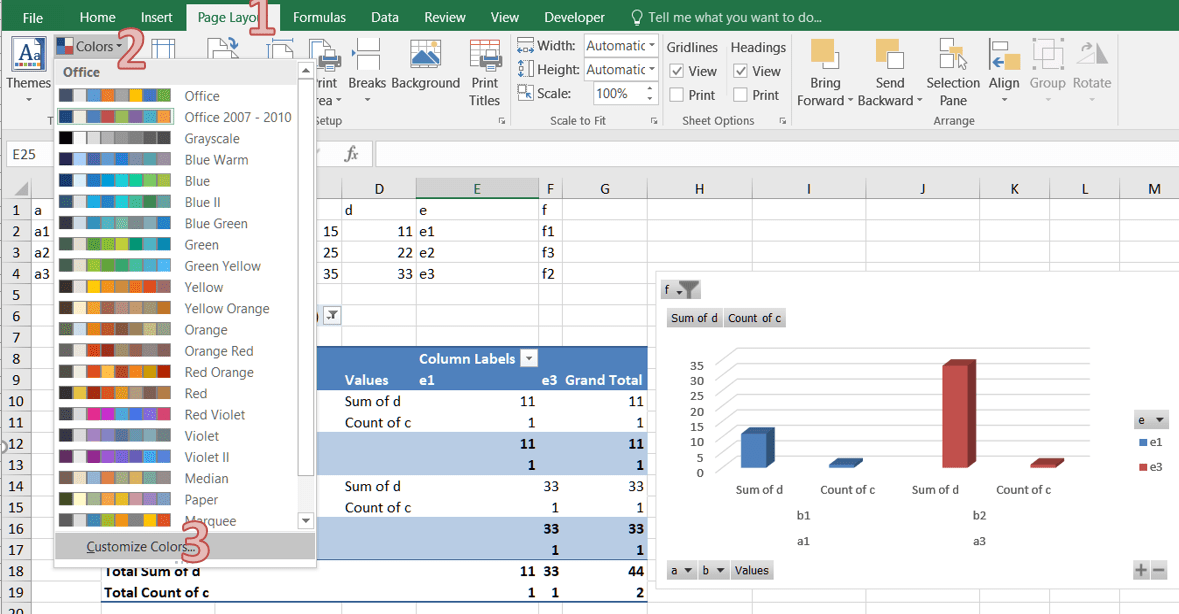The width and height of the screenshot is (1179, 614).
Task: Select the Background tool
Action: pyautogui.click(x=426, y=70)
